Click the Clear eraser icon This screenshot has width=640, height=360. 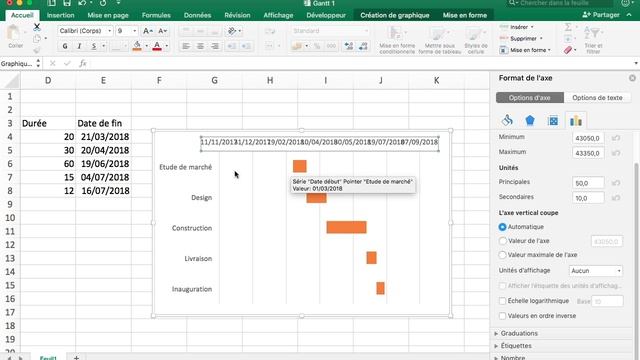tap(568, 50)
